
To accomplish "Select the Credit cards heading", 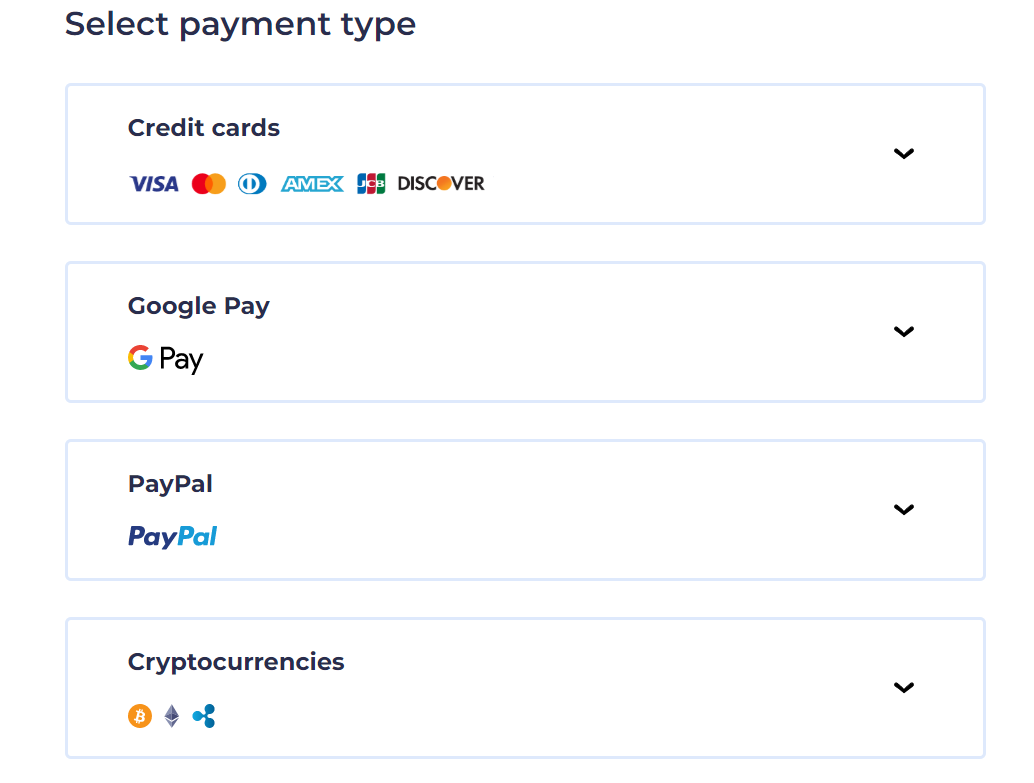I will click(204, 128).
